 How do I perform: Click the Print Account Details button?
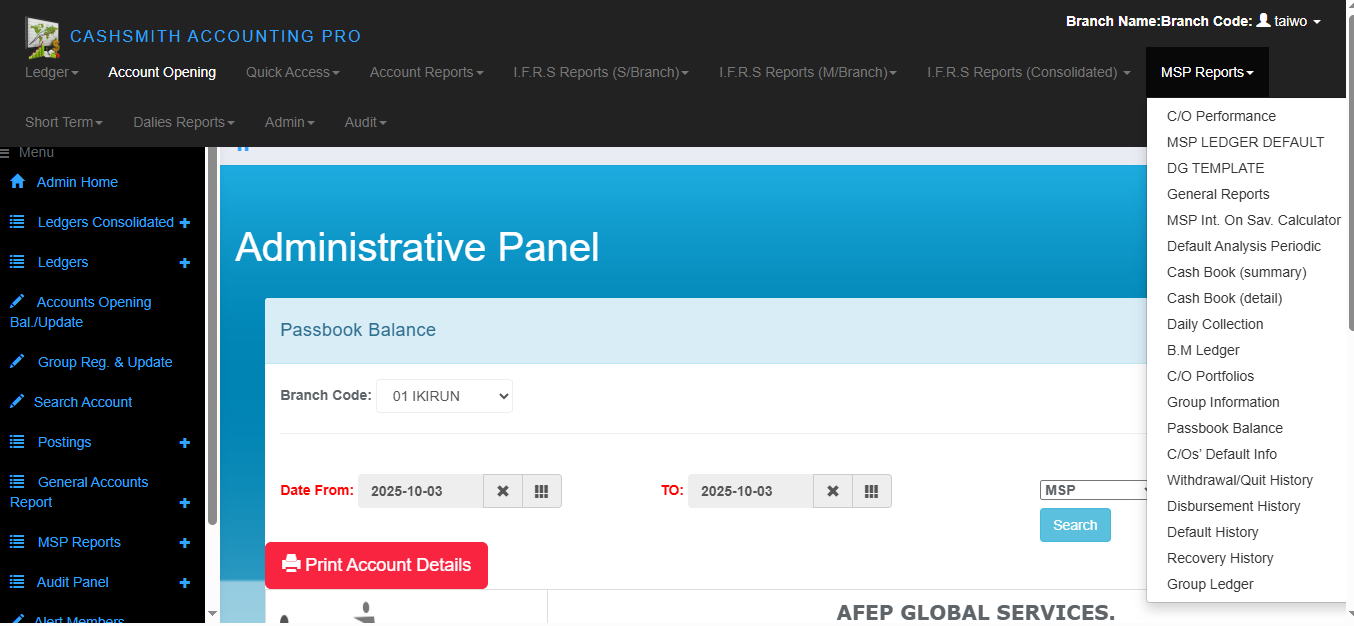coord(376,565)
